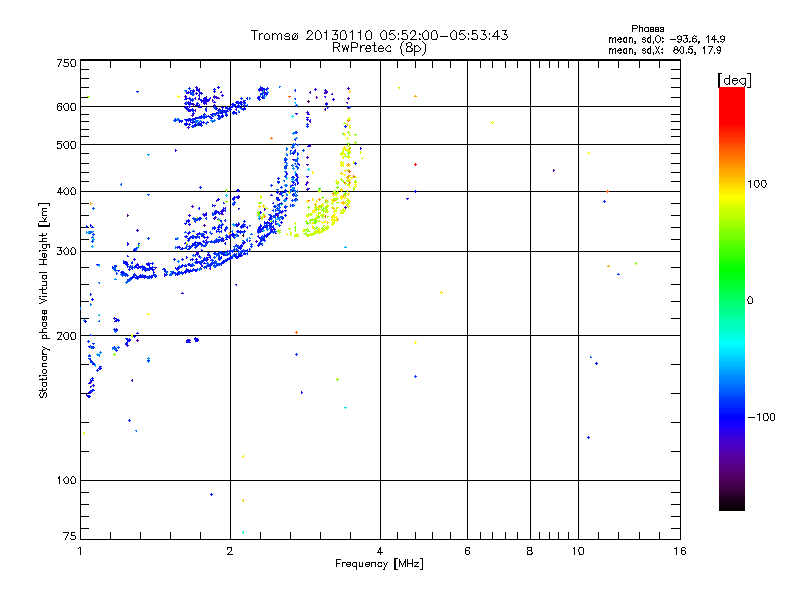
Task: Click the y-axis tick label '100'
Action: tap(66, 481)
